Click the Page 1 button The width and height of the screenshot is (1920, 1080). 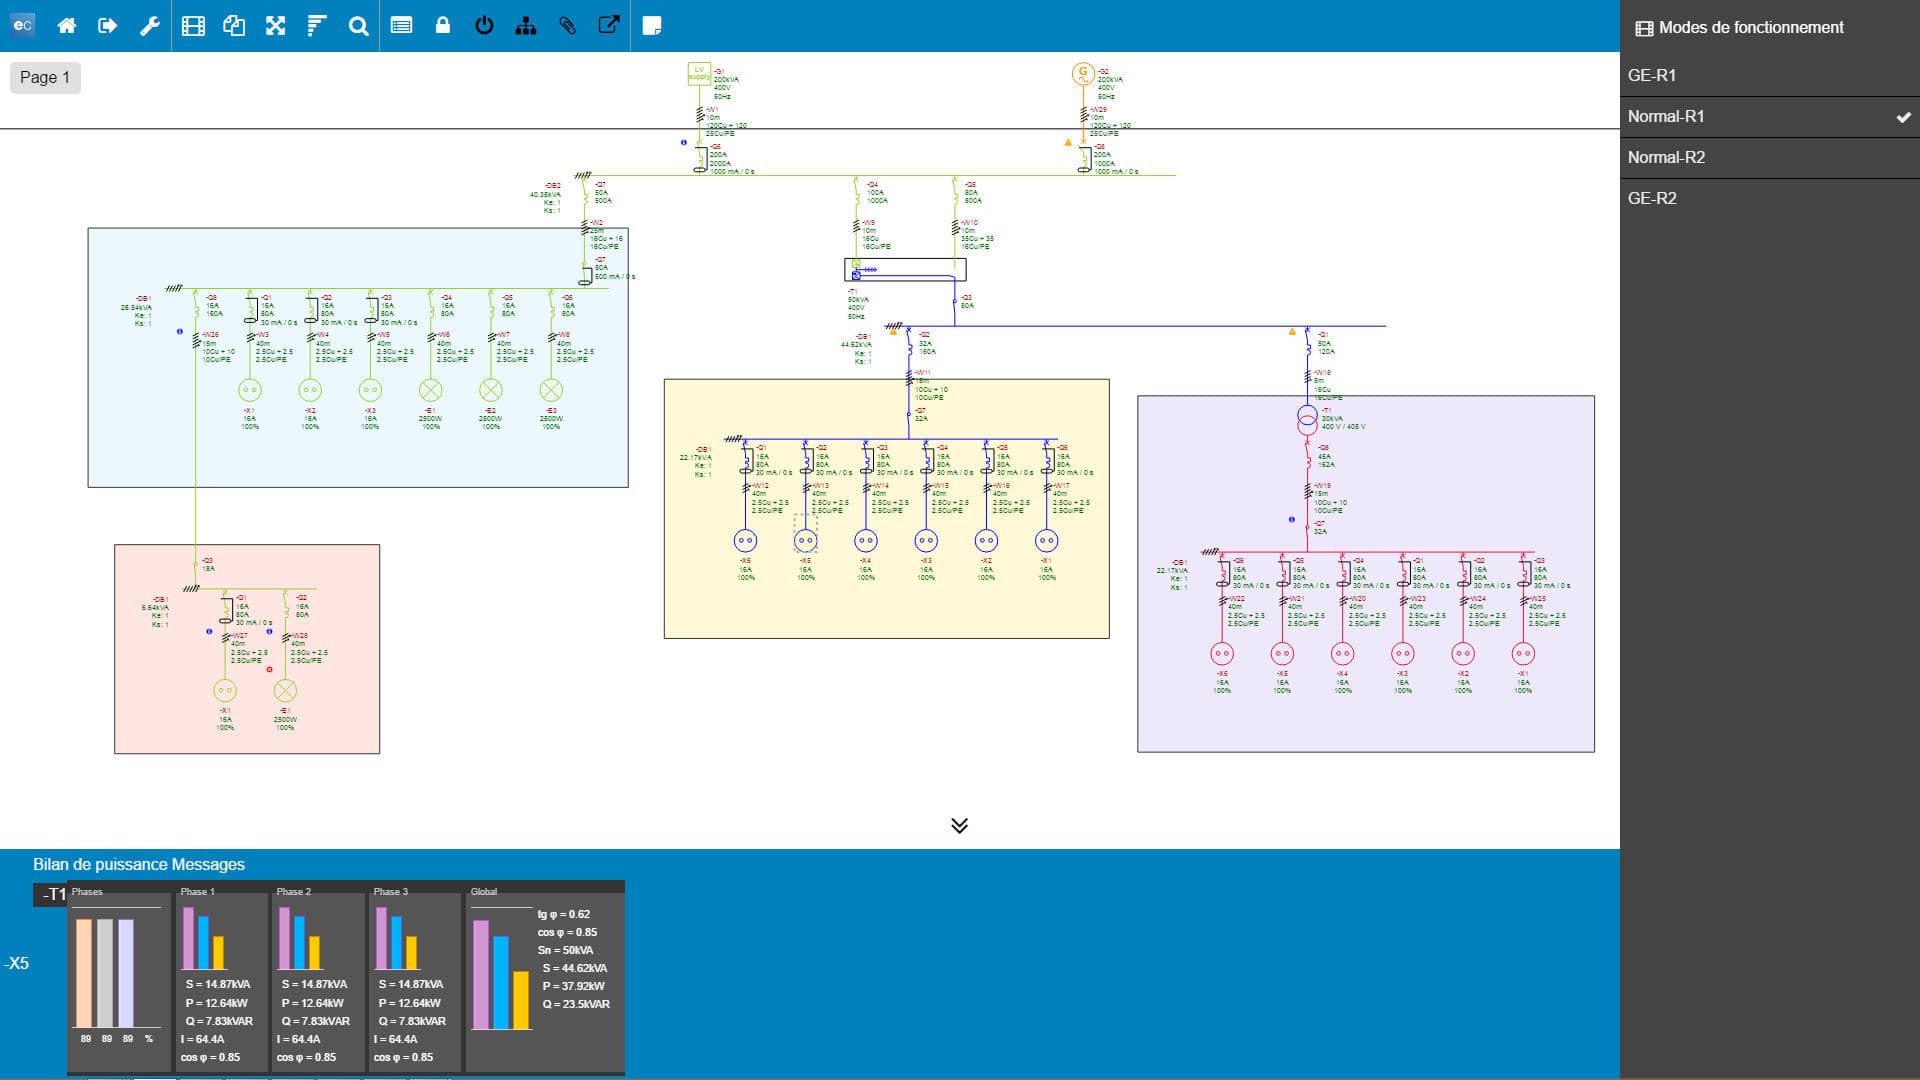pyautogui.click(x=45, y=77)
